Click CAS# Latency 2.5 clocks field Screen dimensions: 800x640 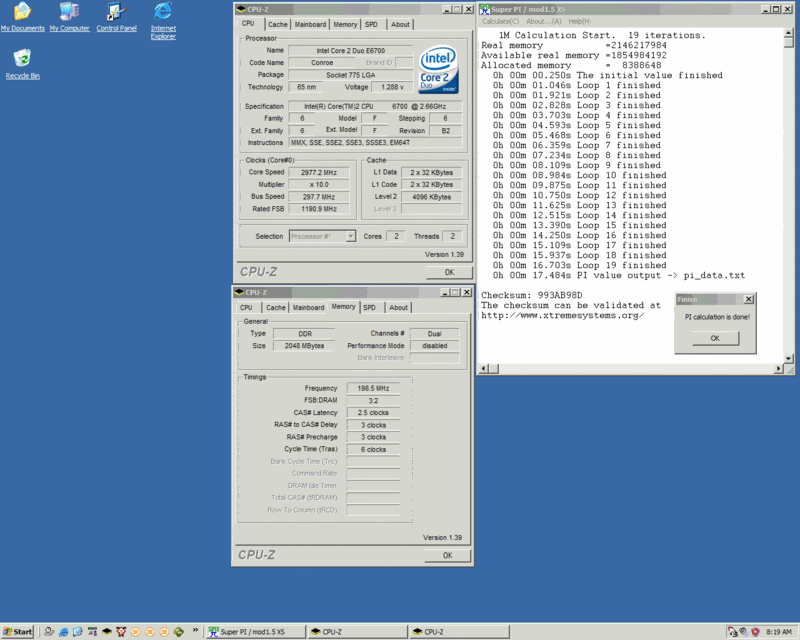[x=373, y=413]
